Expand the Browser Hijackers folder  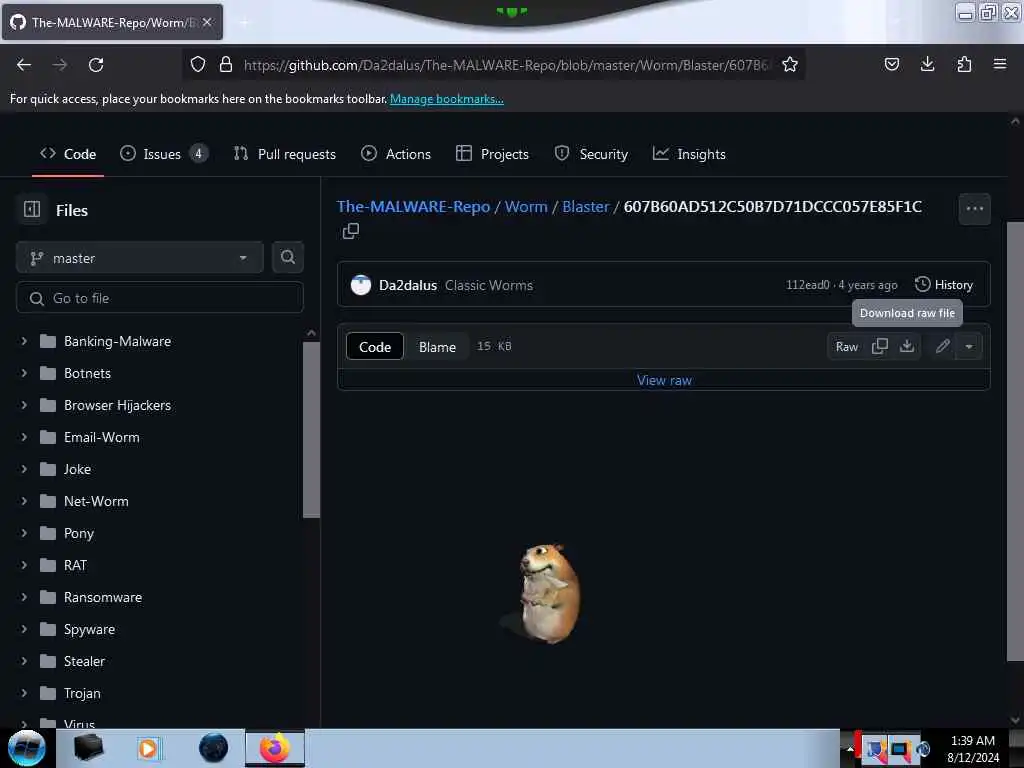coord(24,405)
